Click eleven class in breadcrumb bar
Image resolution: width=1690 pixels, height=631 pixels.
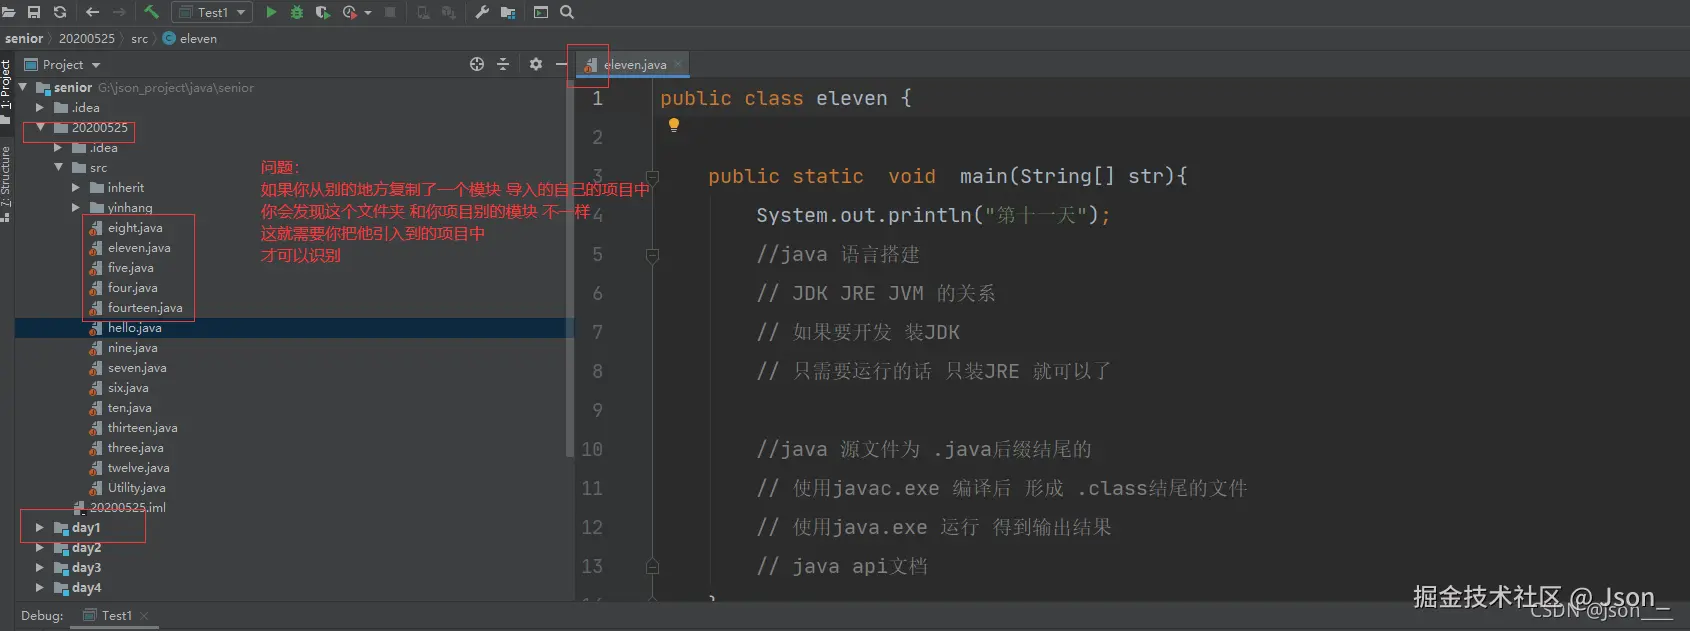click(x=190, y=38)
